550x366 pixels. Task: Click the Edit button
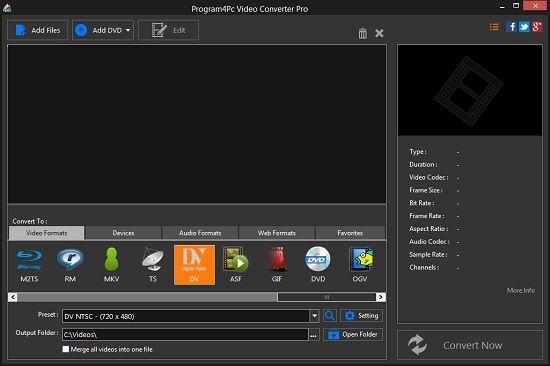(x=168, y=30)
